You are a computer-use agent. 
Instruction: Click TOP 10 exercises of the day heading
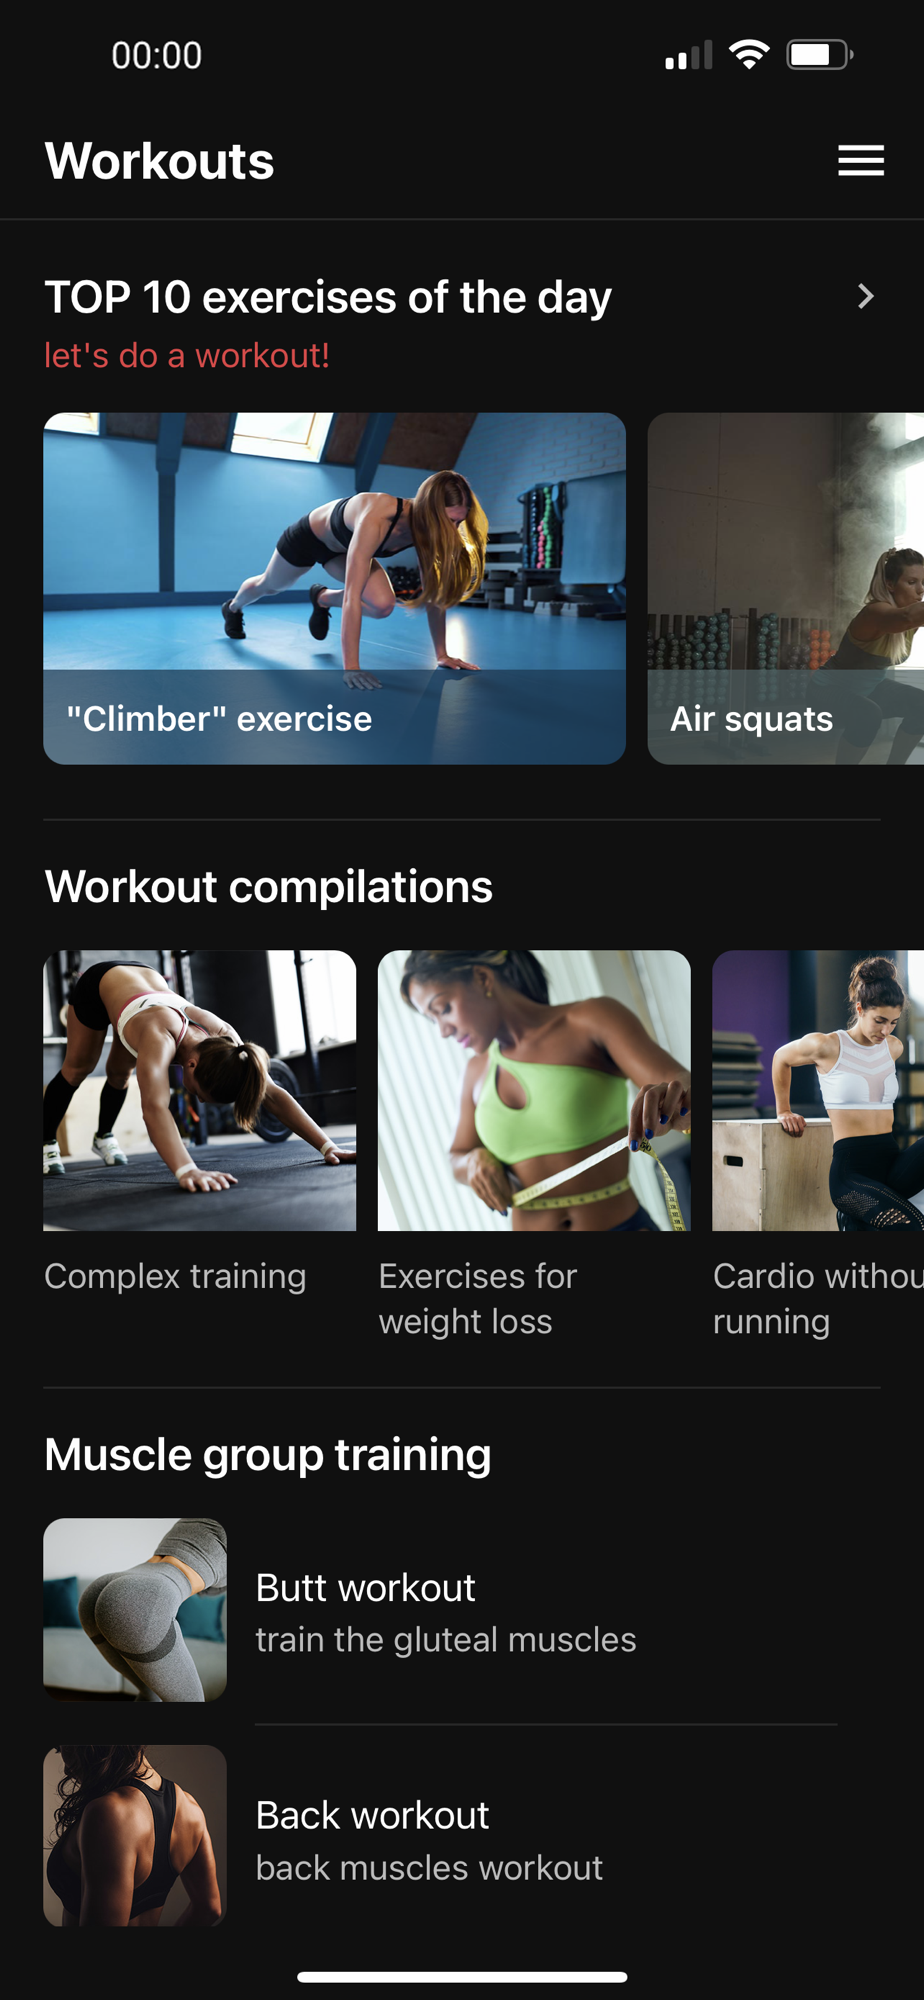click(x=328, y=297)
